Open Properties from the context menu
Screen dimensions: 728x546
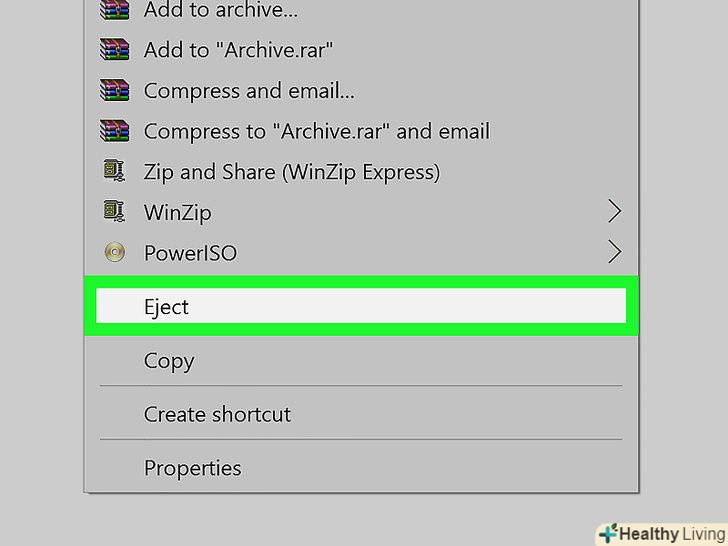click(x=193, y=468)
